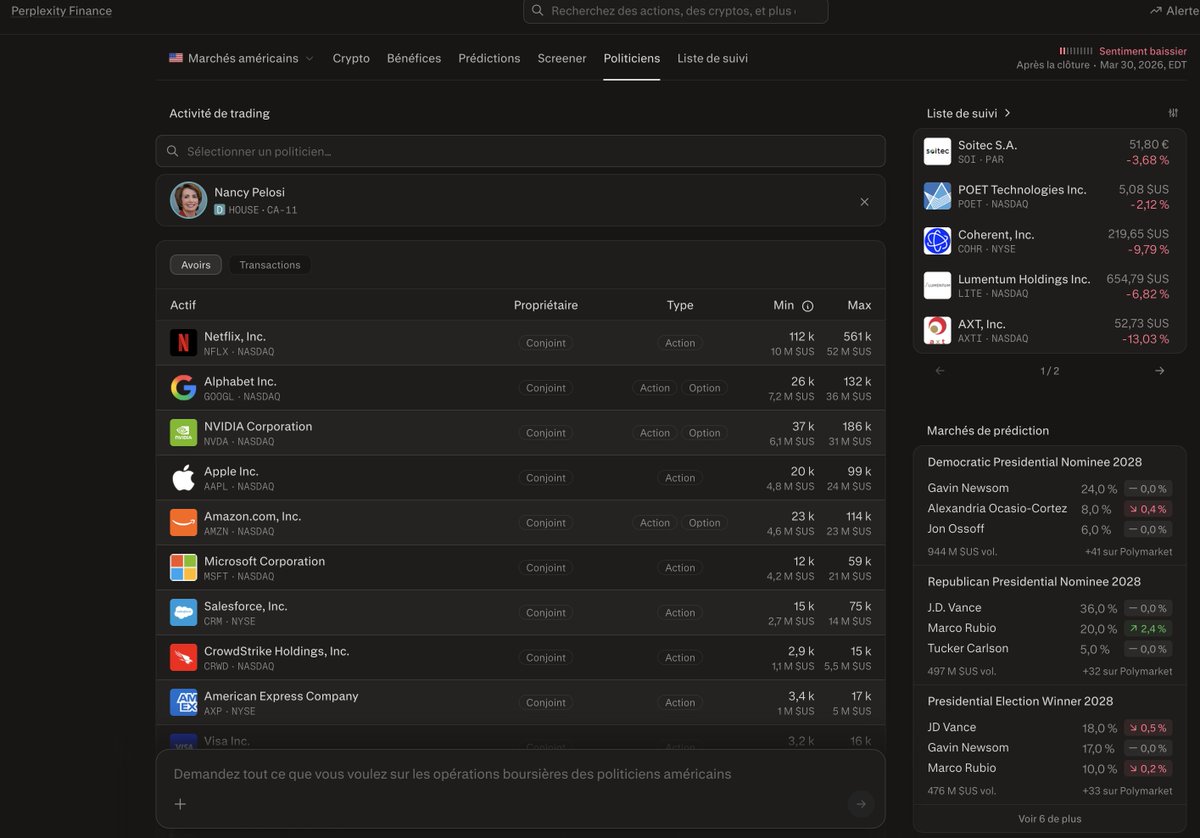
Task: Click Marco Rubio 20,0 % in Republican nominee
Action: click(x=1048, y=629)
